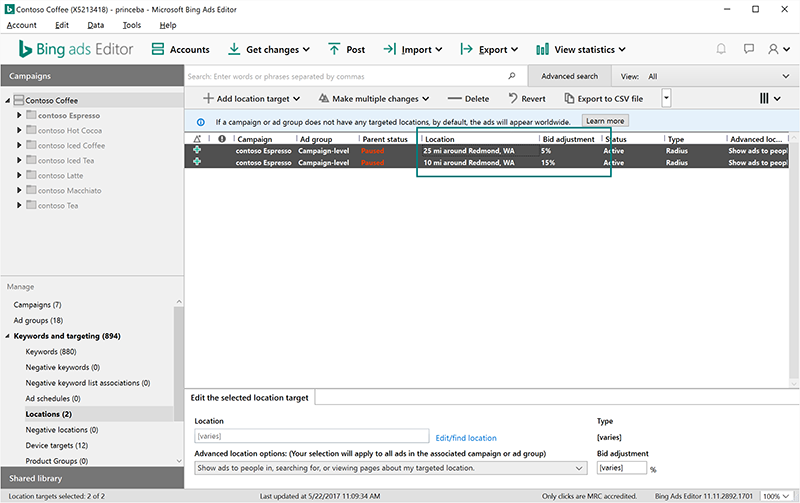Click the Location [varies] text field
Viewport: 800px width, 503px height.
pos(312,436)
